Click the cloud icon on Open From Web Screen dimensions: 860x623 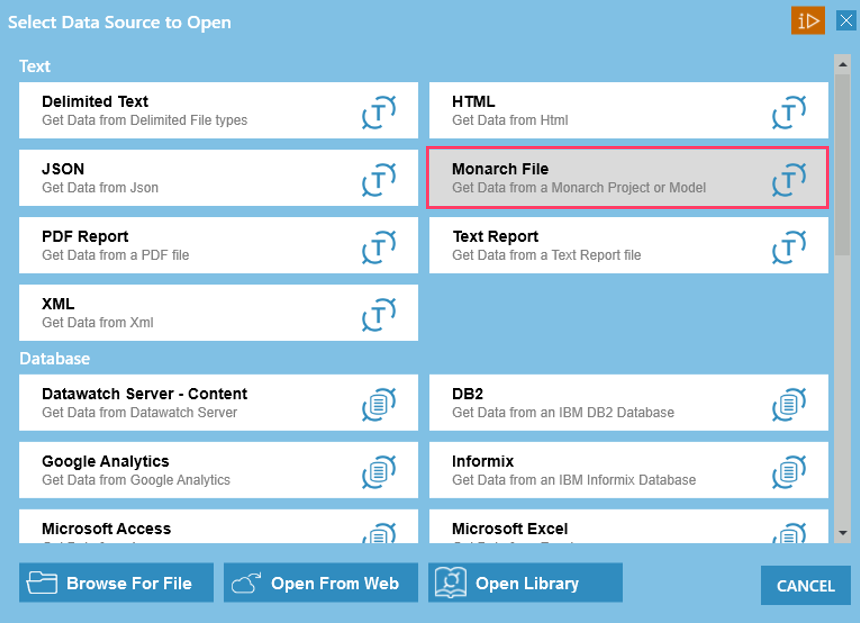[x=246, y=583]
